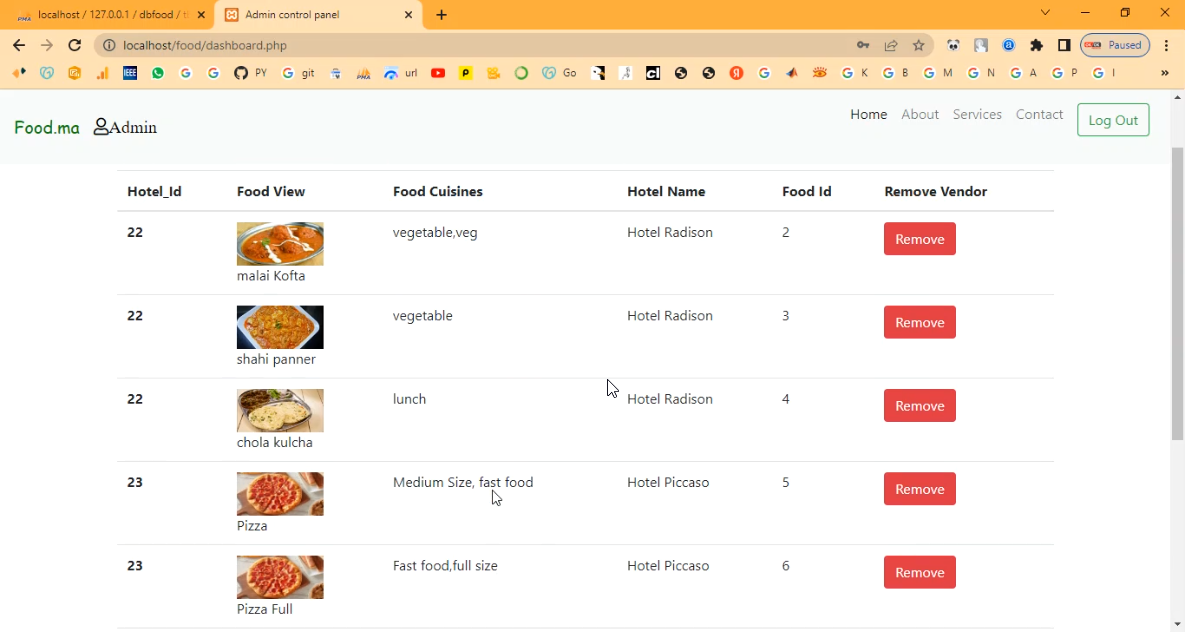Open the IEEE bookmark
The height and width of the screenshot is (632, 1185).
click(130, 73)
